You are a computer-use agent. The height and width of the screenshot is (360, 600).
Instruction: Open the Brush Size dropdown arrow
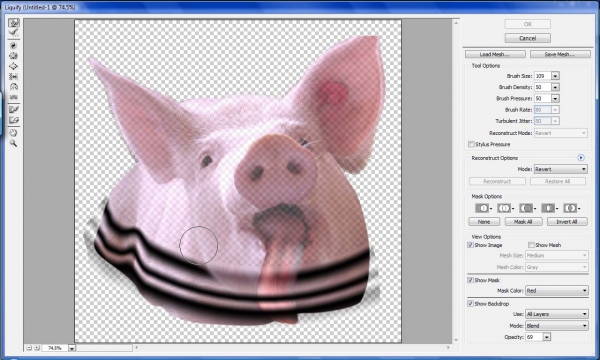pos(555,76)
